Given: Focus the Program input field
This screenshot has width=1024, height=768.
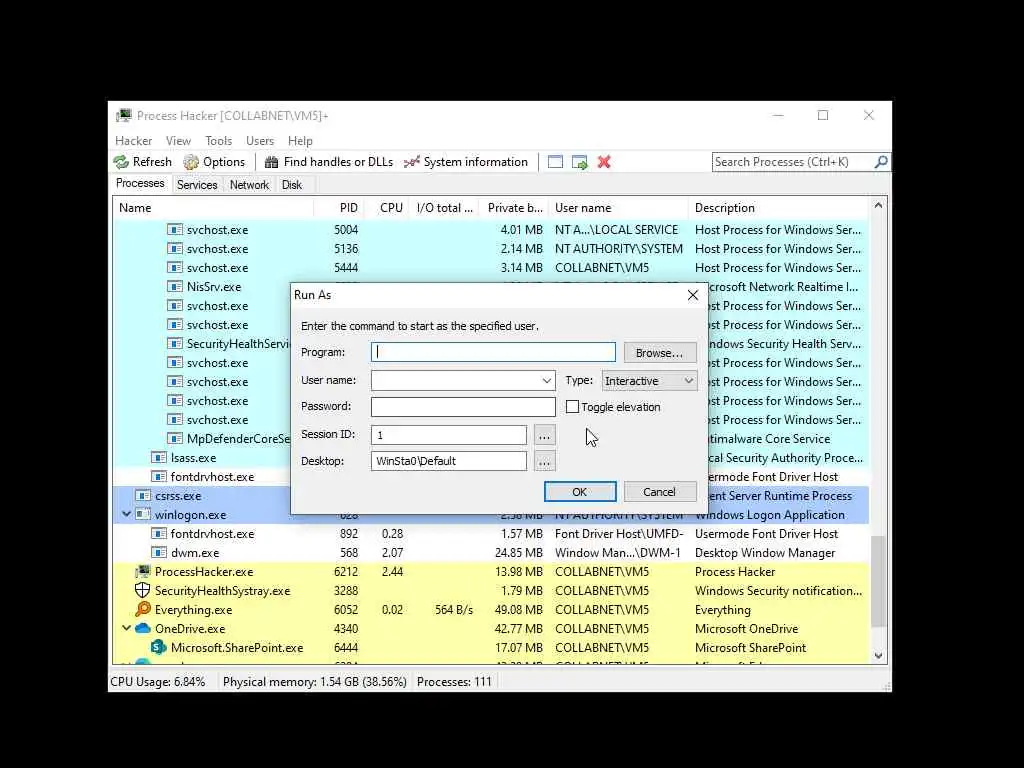Looking at the screenshot, I should 493,352.
